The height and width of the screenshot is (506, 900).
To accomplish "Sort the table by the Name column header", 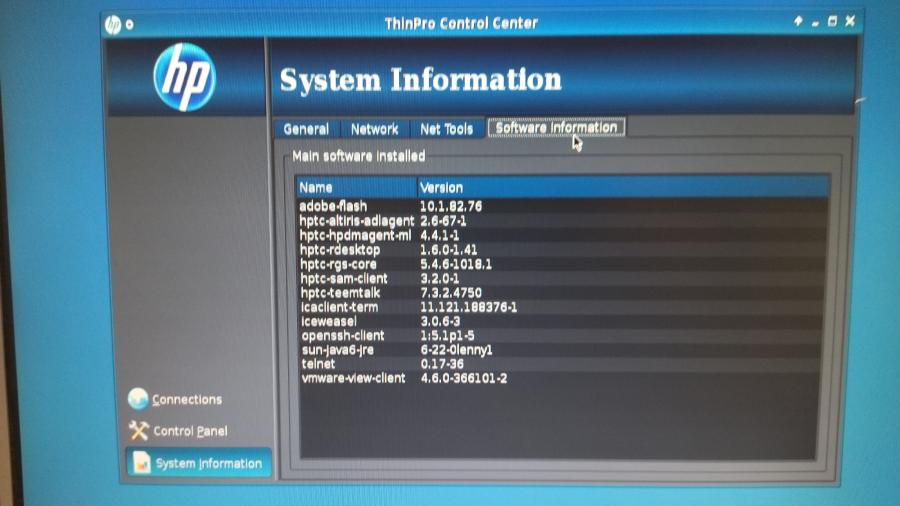I will [x=356, y=188].
